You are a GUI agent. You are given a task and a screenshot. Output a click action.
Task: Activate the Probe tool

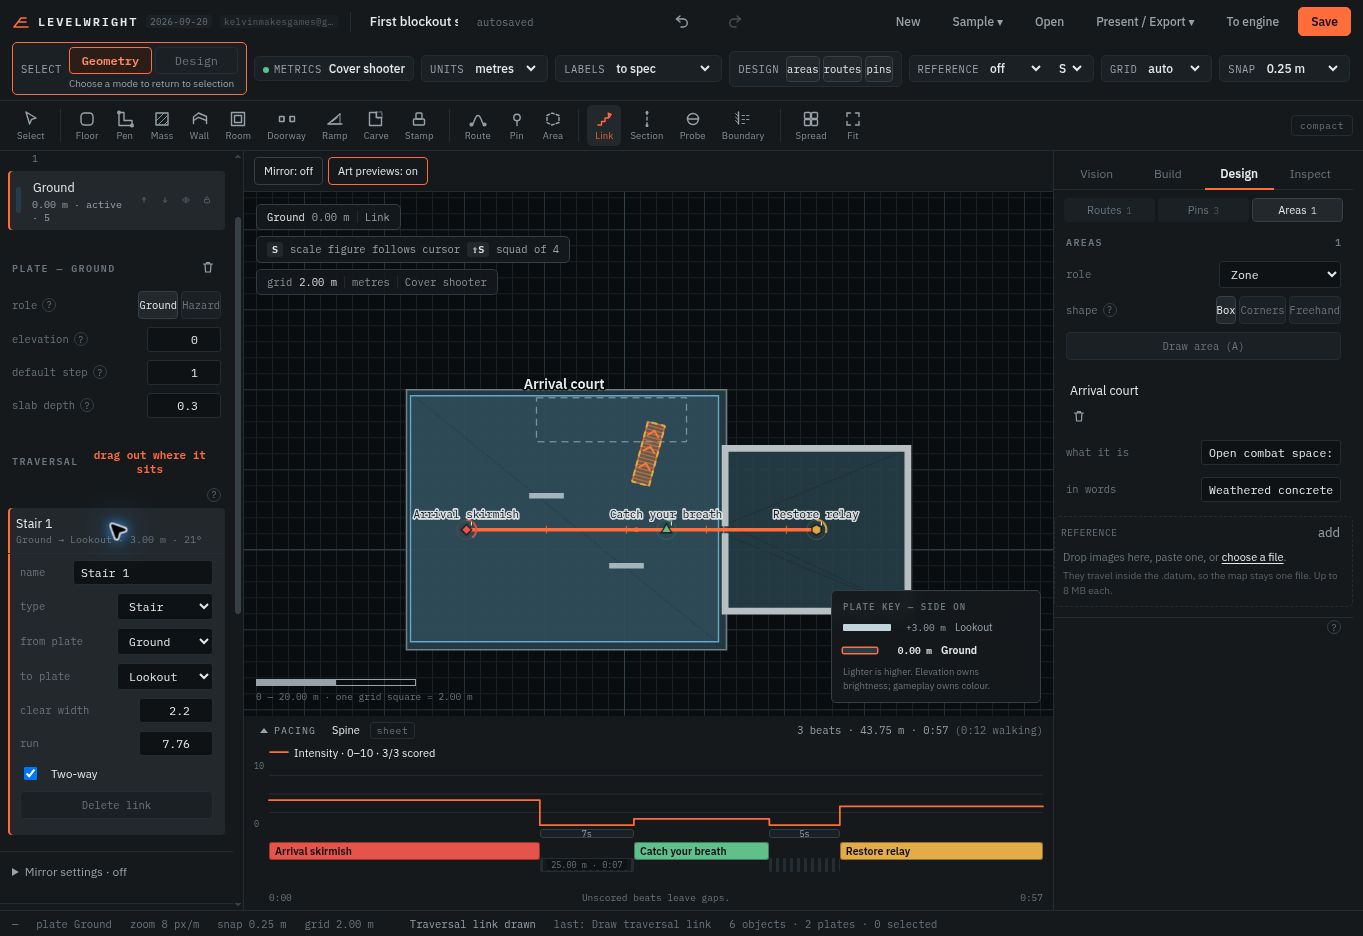[x=692, y=125]
